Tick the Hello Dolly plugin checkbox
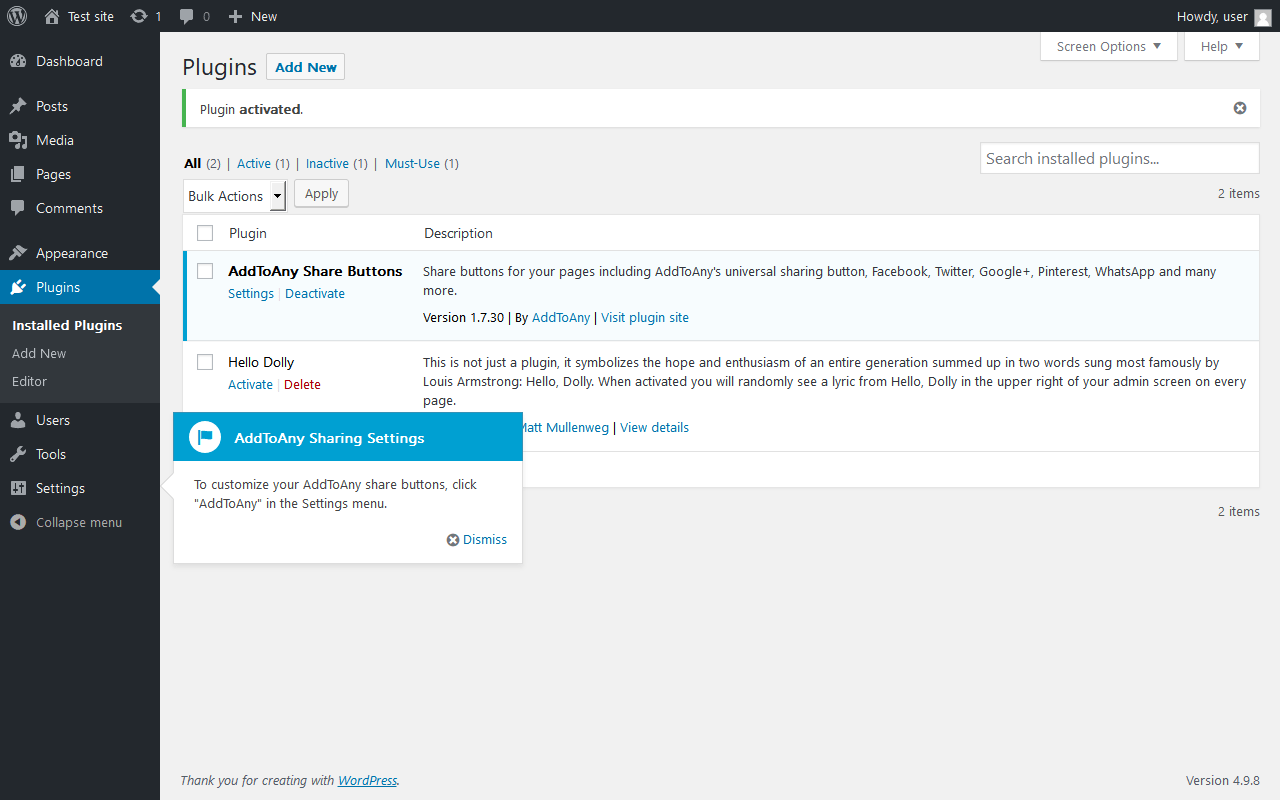1280x800 pixels. click(205, 362)
